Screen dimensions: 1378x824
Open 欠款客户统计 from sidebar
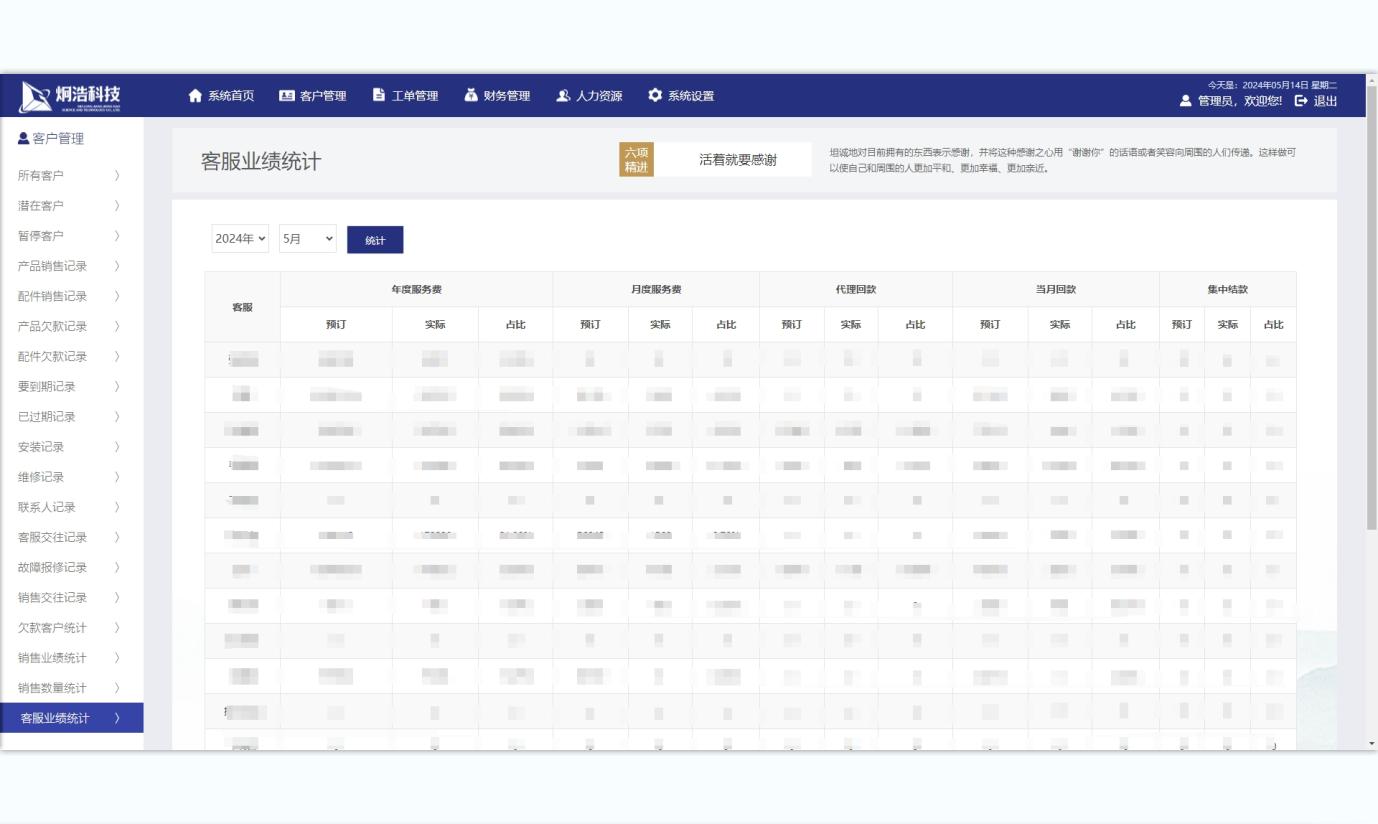pyautogui.click(x=52, y=628)
